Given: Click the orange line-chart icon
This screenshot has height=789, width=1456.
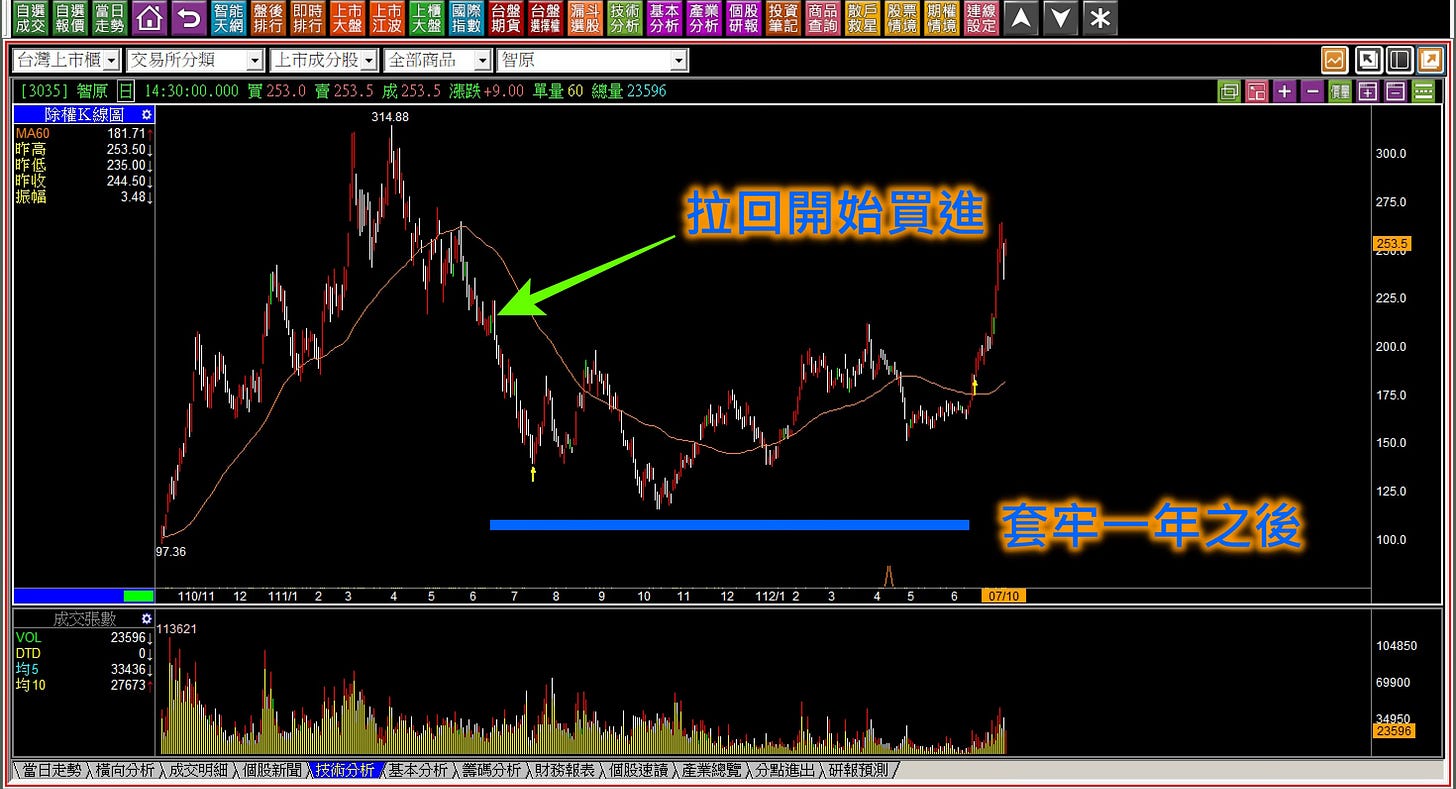Looking at the screenshot, I should tap(1334, 60).
